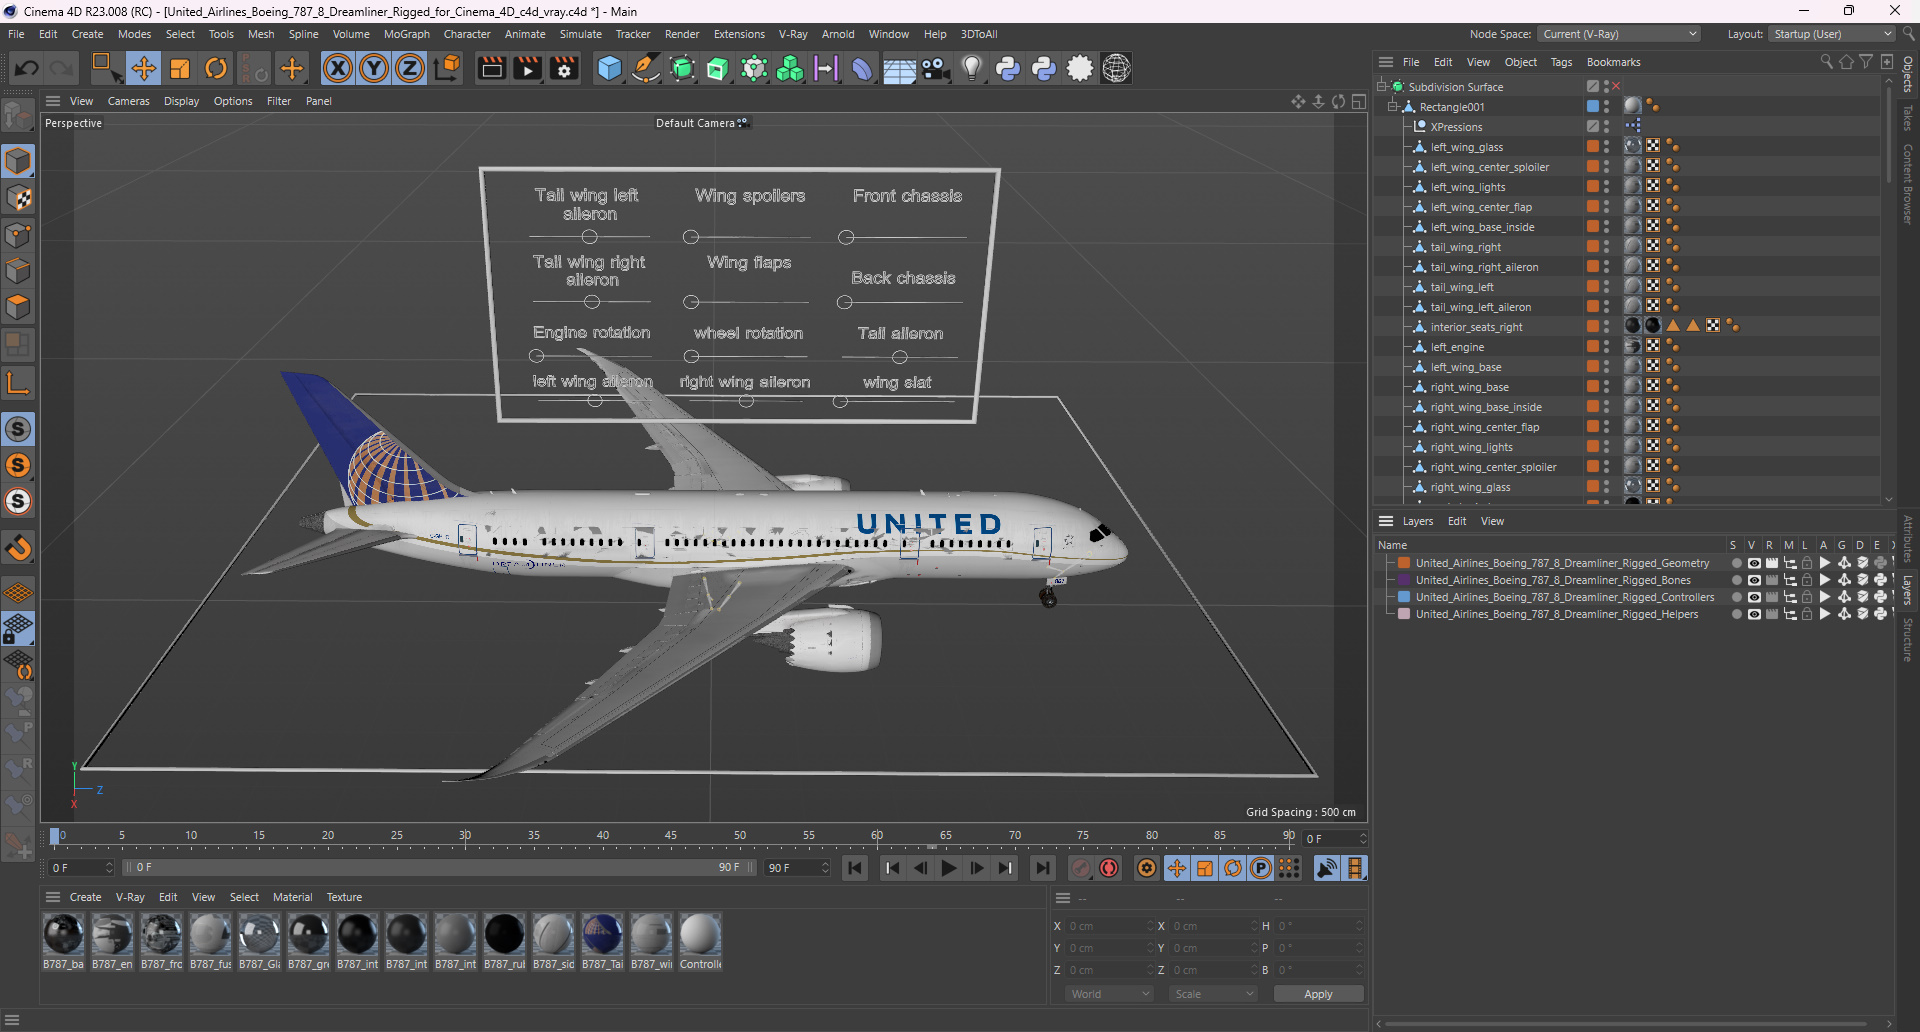
Task: Click the globe icon in toolbar
Action: 1116,68
